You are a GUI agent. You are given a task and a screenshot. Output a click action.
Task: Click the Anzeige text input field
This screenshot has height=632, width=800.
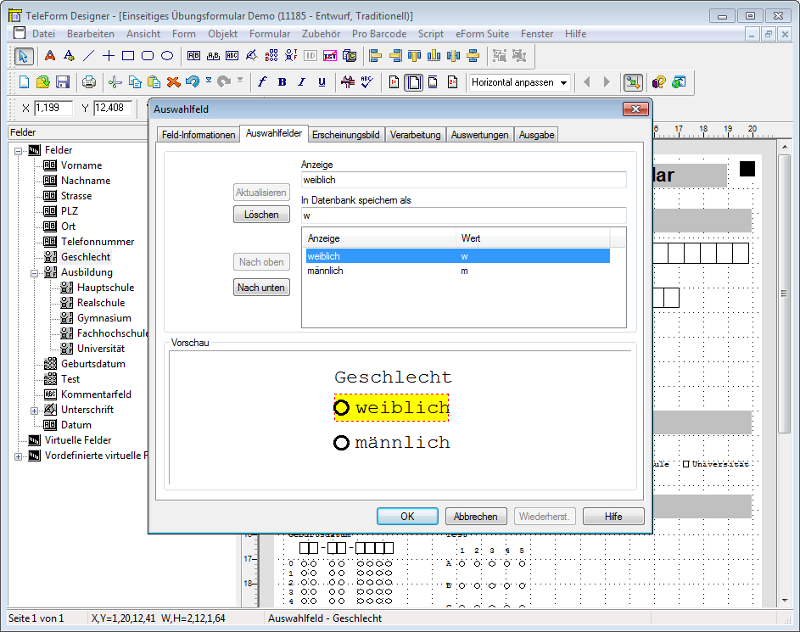click(x=463, y=180)
